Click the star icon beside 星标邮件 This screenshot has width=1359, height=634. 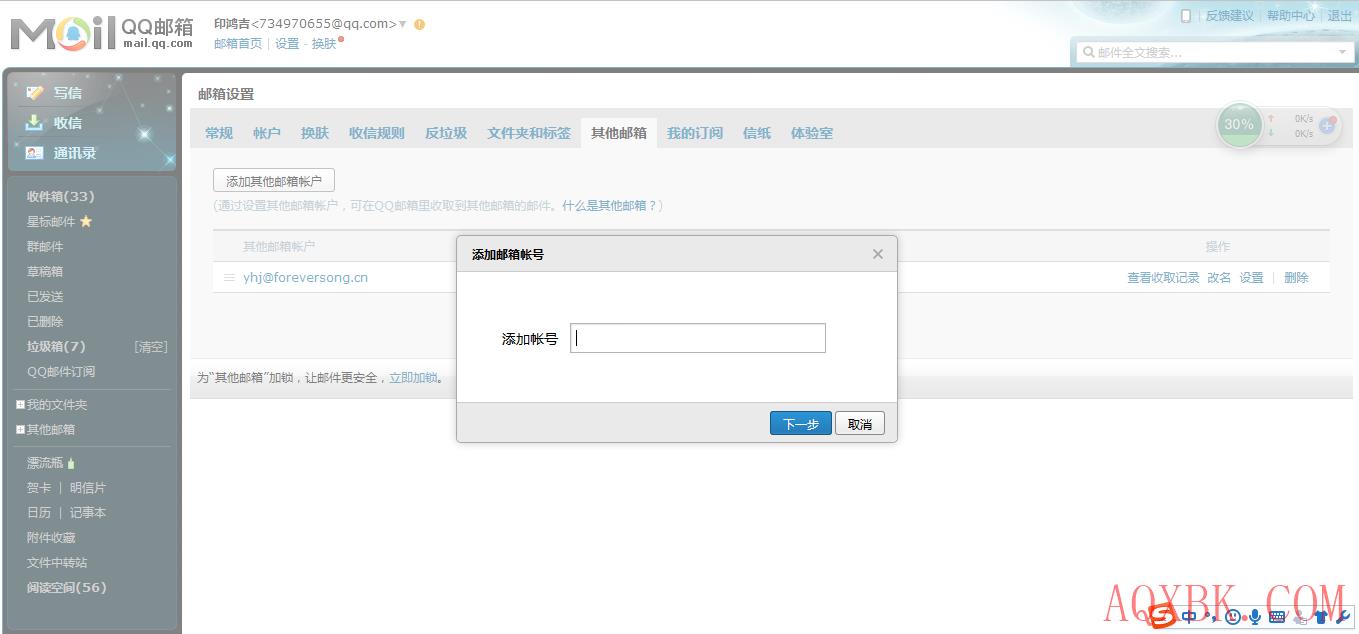86,222
